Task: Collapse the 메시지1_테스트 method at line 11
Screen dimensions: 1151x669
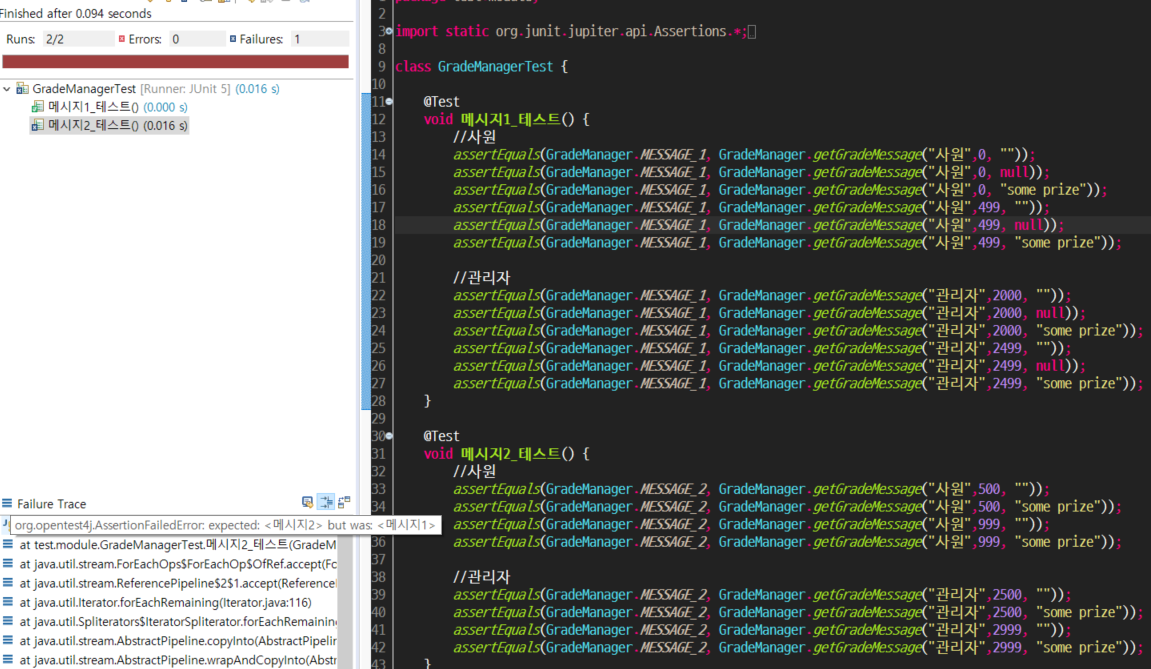Action: pyautogui.click(x=389, y=101)
